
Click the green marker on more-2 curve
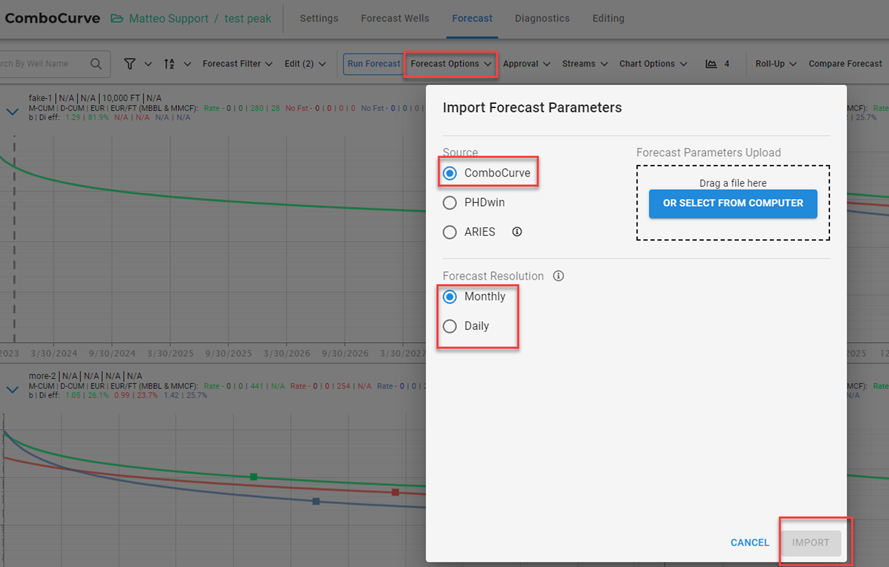[254, 477]
